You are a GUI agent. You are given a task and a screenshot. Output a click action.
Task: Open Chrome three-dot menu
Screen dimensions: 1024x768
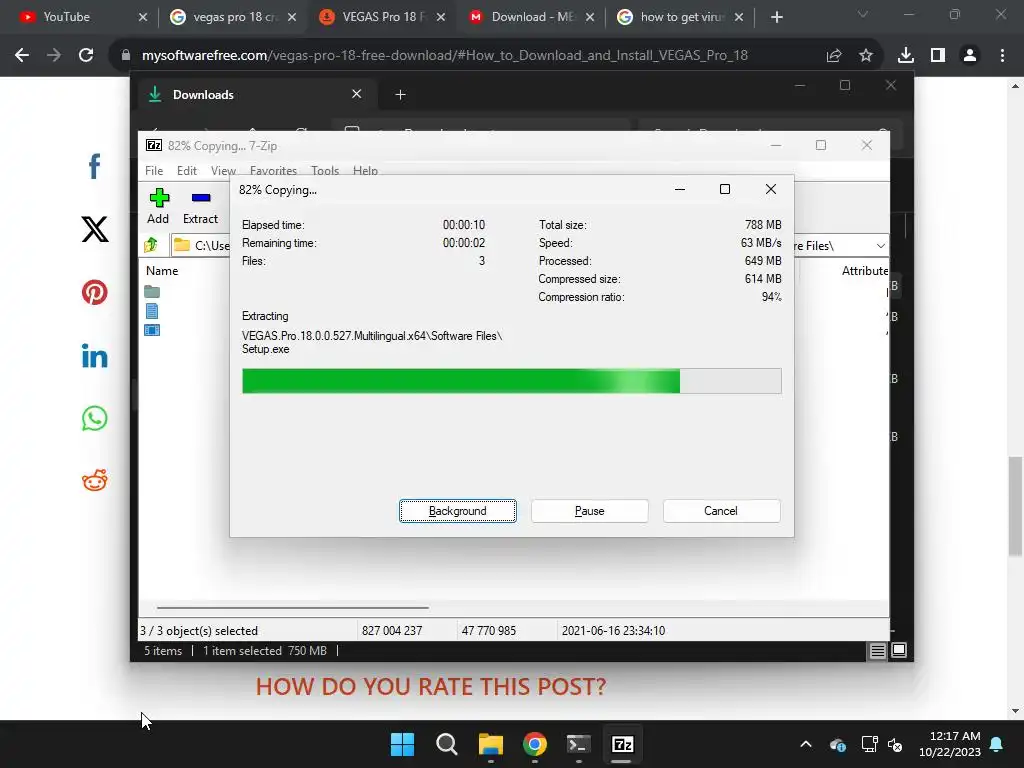point(1002,56)
